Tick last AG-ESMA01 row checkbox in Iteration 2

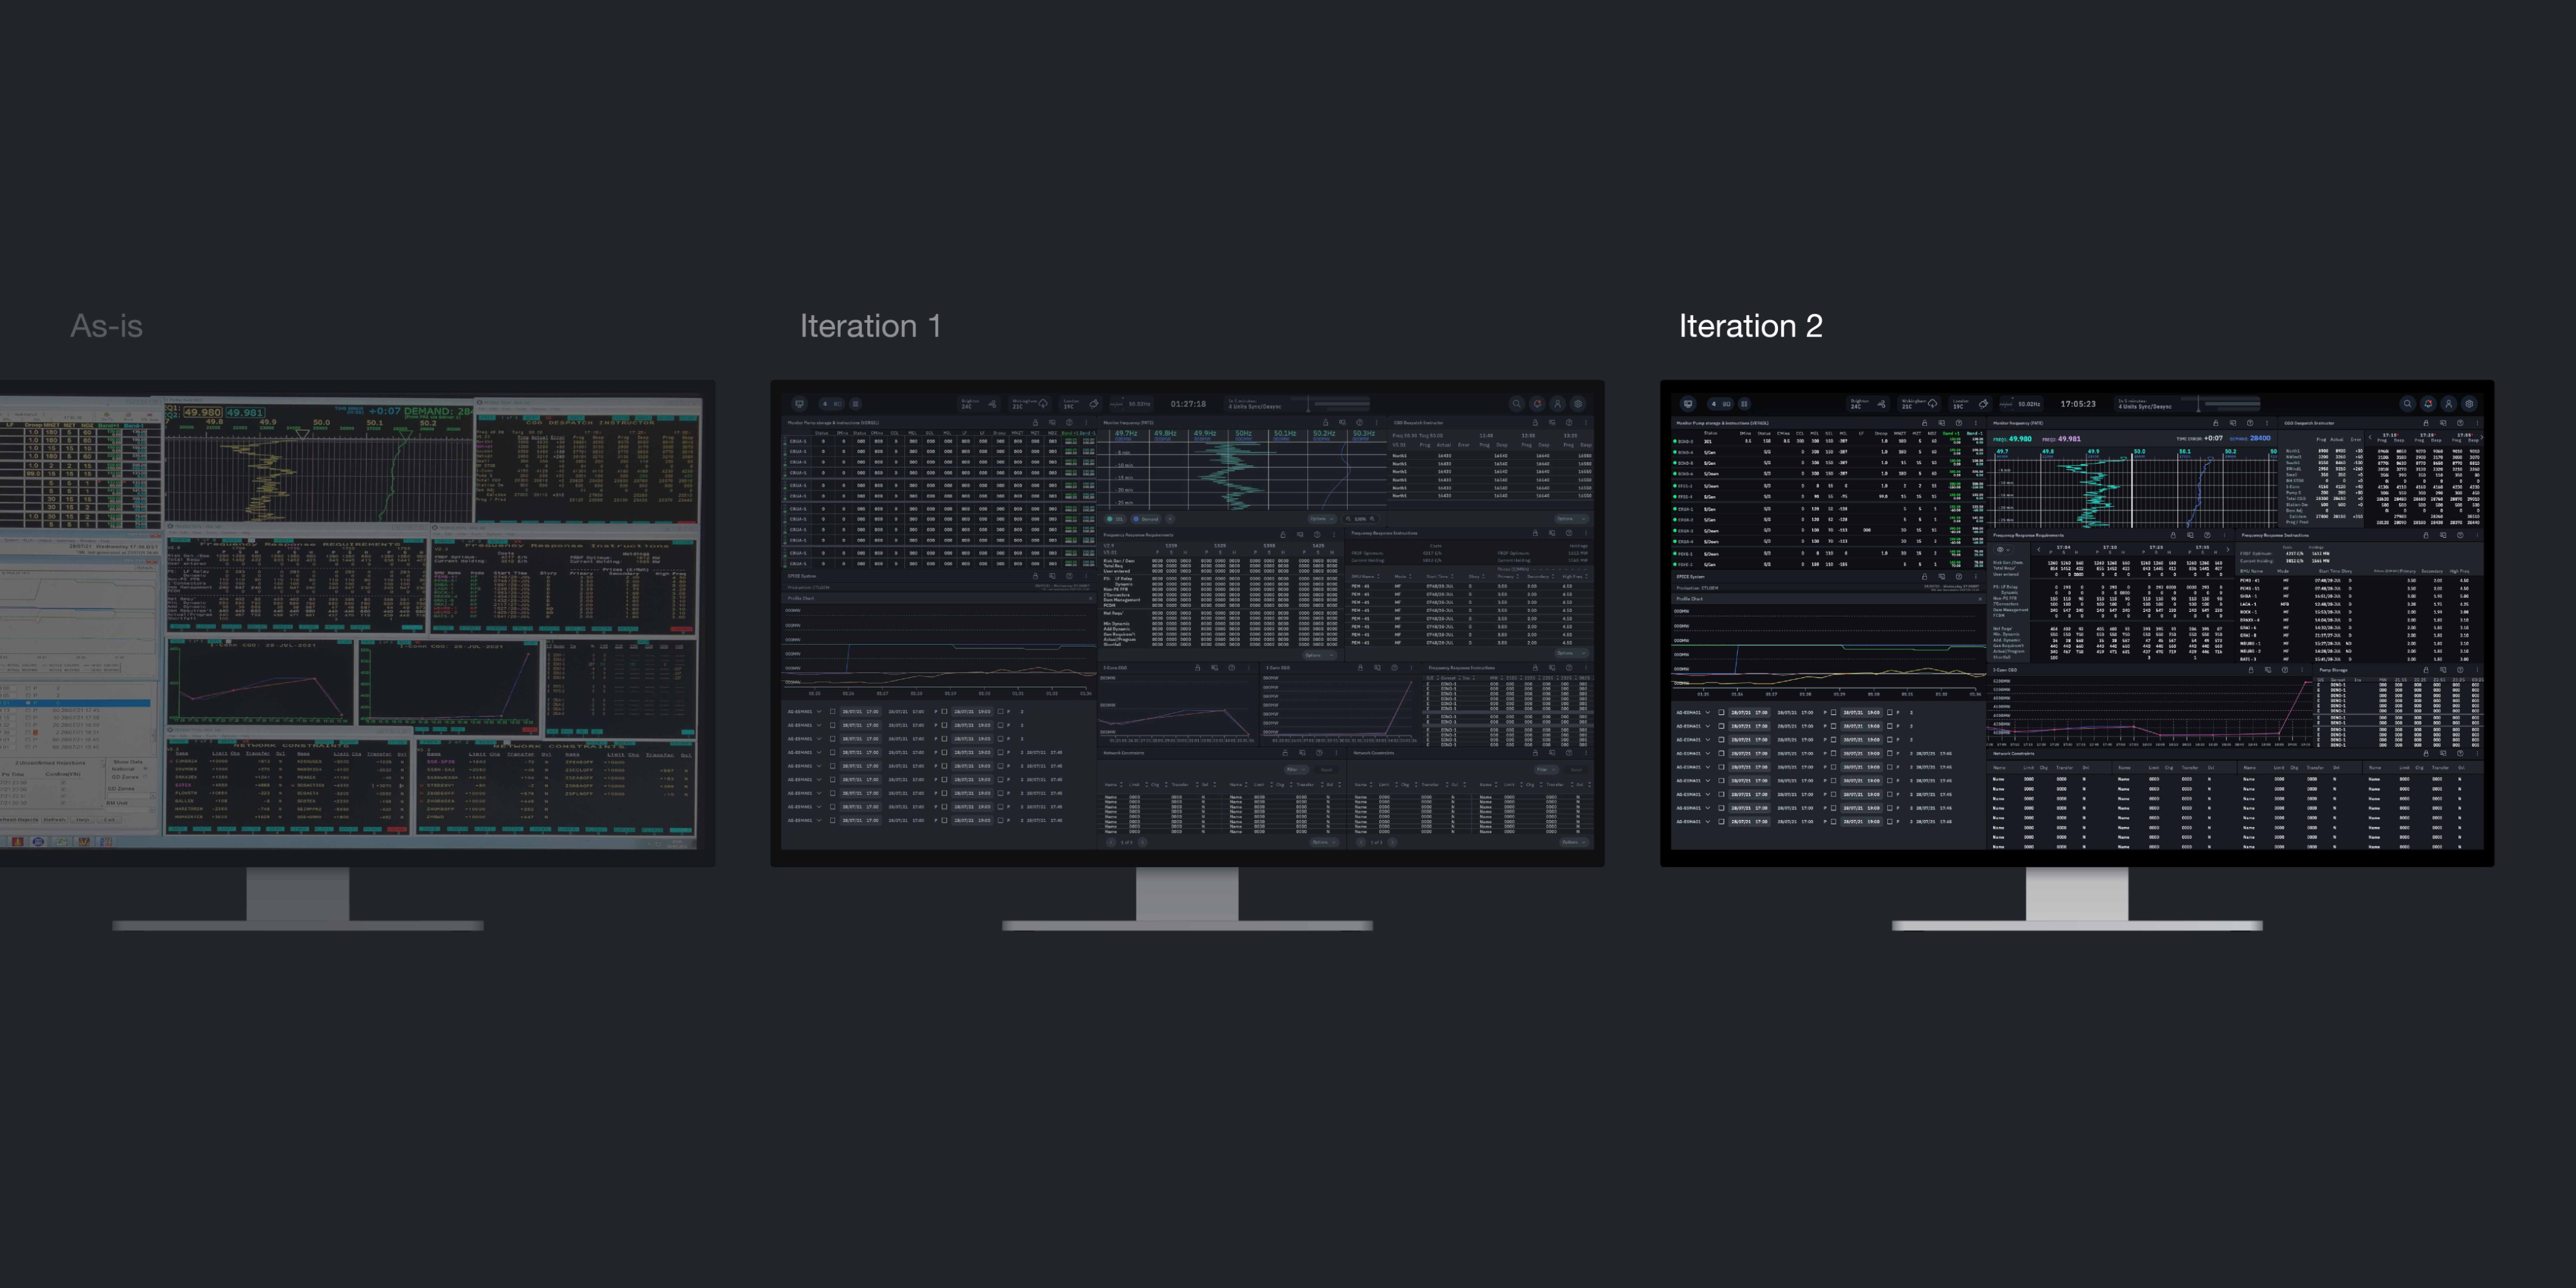click(x=1721, y=821)
